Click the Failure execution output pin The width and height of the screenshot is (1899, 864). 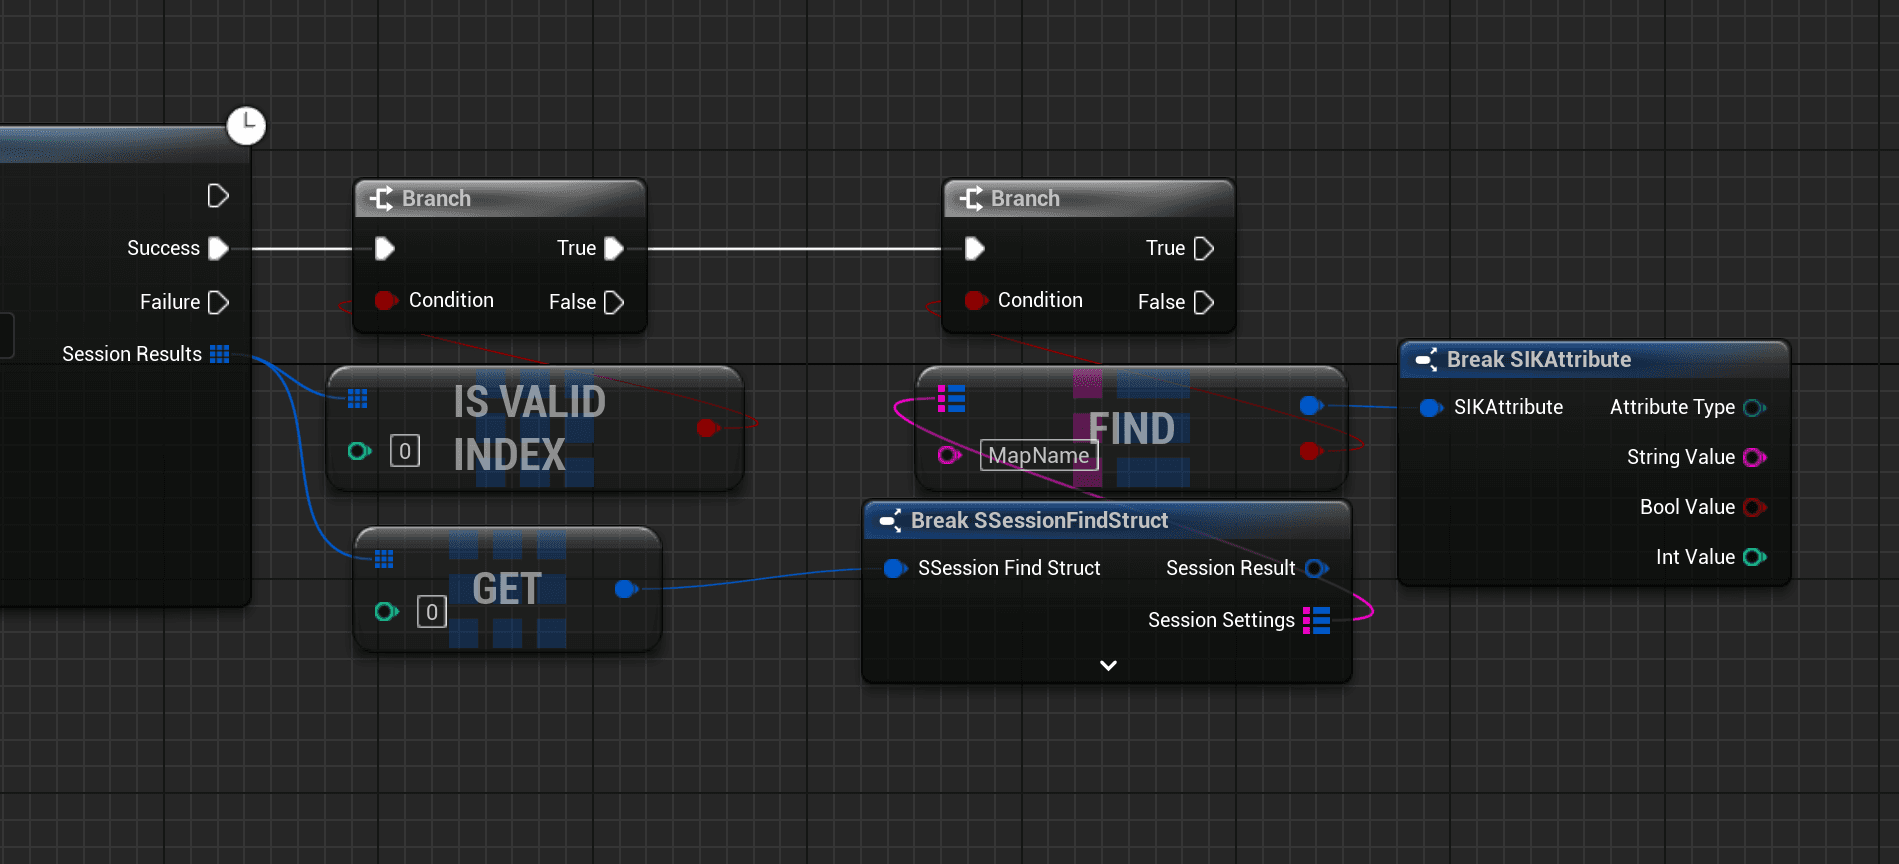coord(218,302)
